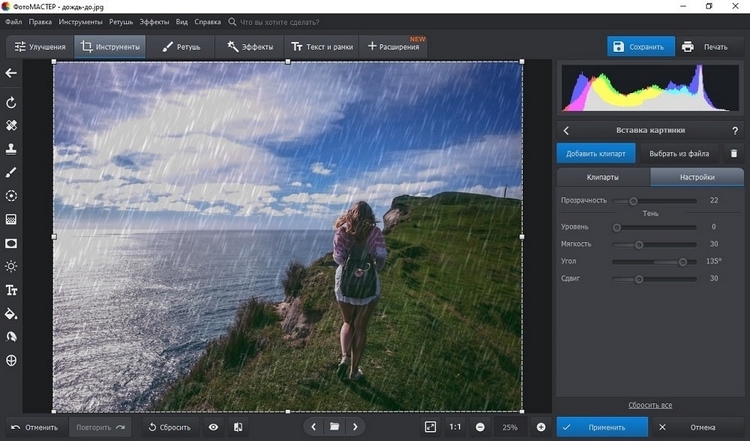Click the trash icon to delete clipart
750x441 pixels.
click(733, 153)
